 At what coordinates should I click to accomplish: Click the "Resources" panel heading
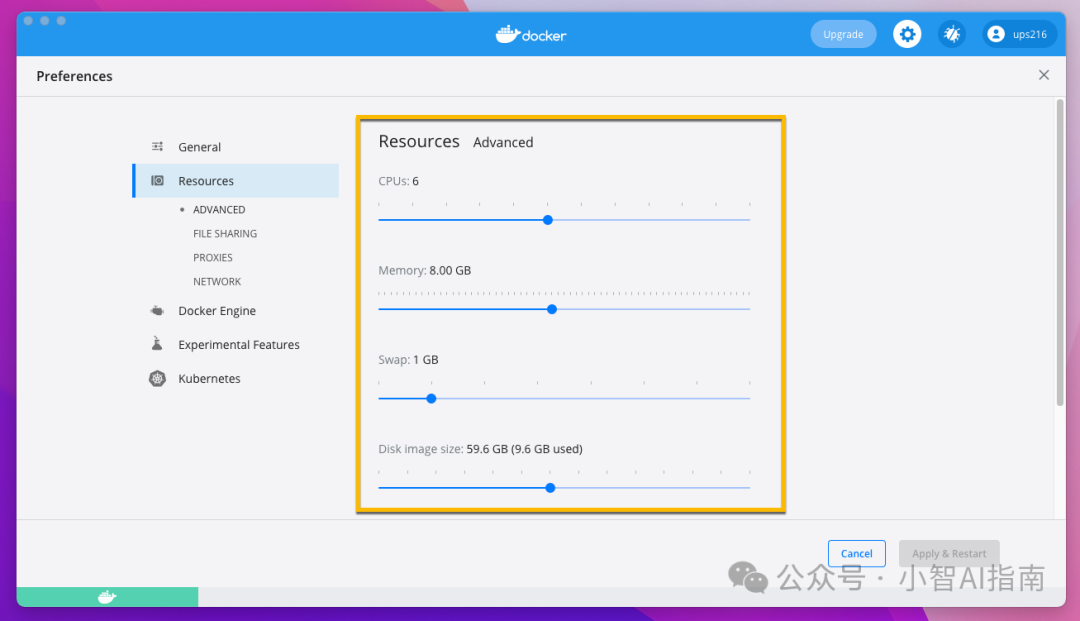(419, 141)
